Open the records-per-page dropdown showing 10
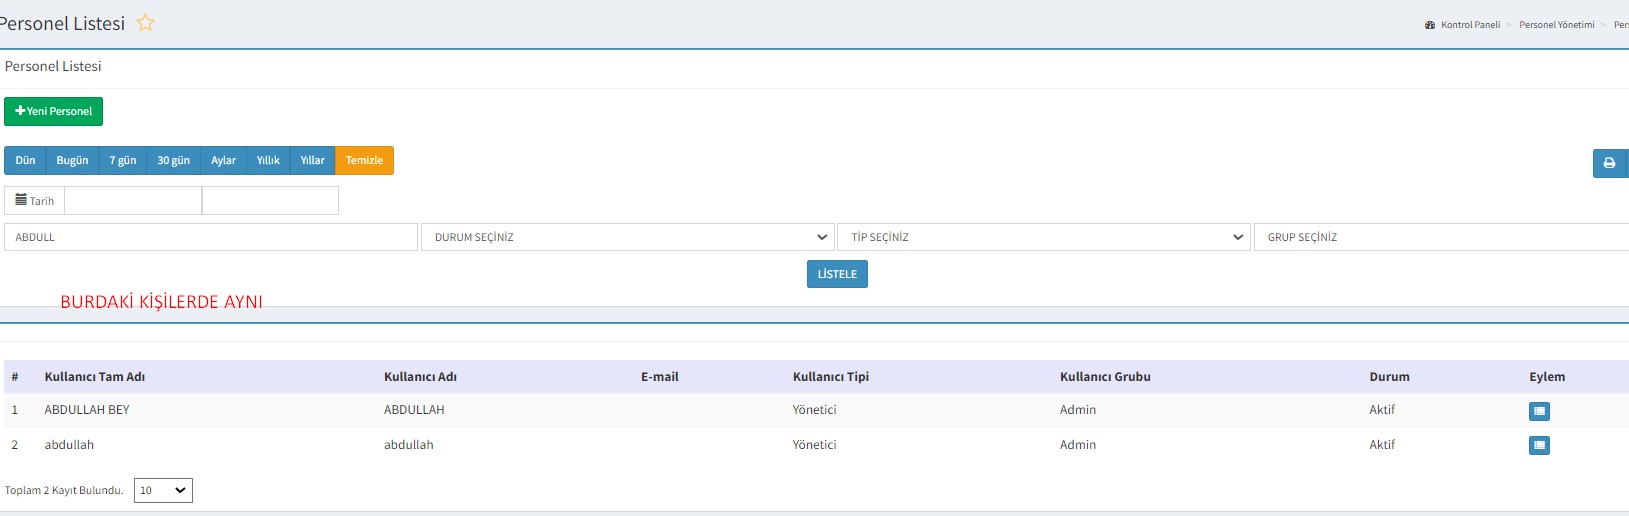This screenshot has width=1629, height=516. pos(163,490)
